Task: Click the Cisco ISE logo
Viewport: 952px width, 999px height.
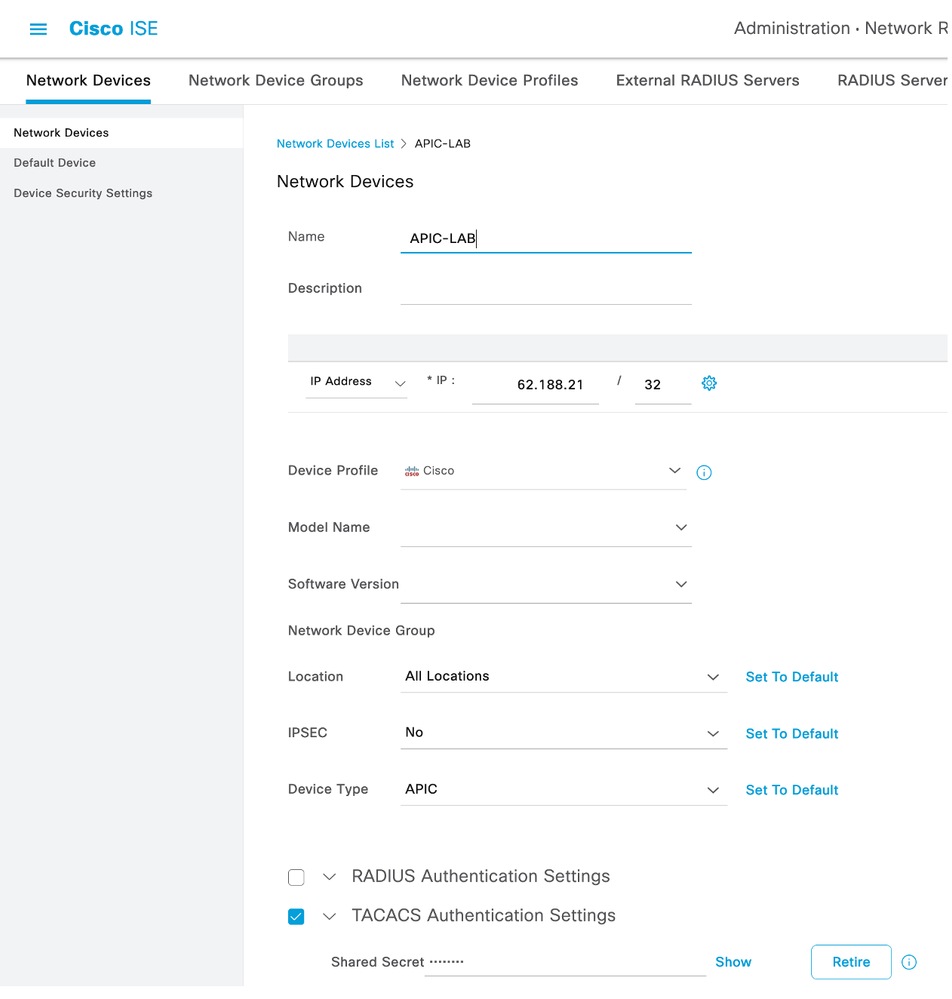Action: coord(113,28)
